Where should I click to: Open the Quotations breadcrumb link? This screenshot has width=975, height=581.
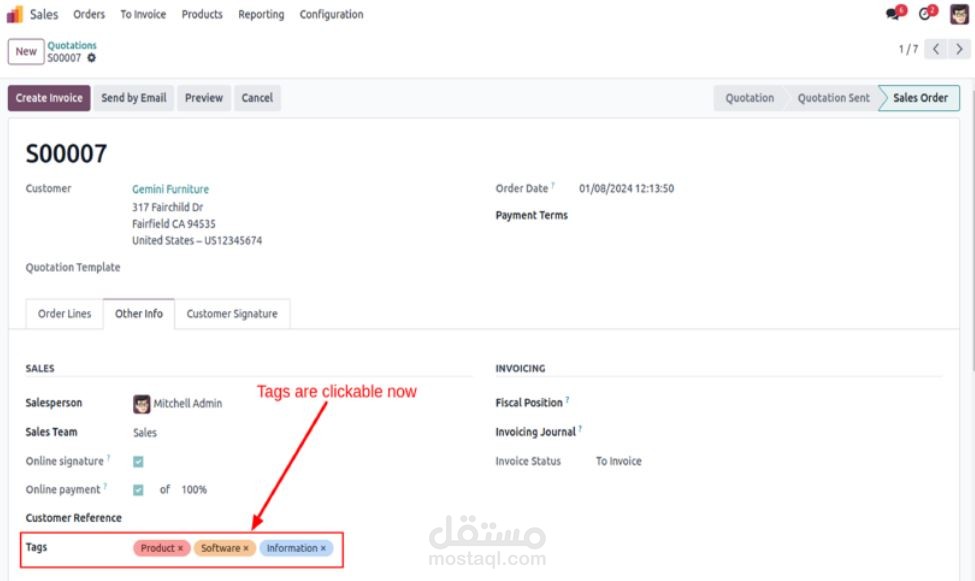[x=72, y=45]
